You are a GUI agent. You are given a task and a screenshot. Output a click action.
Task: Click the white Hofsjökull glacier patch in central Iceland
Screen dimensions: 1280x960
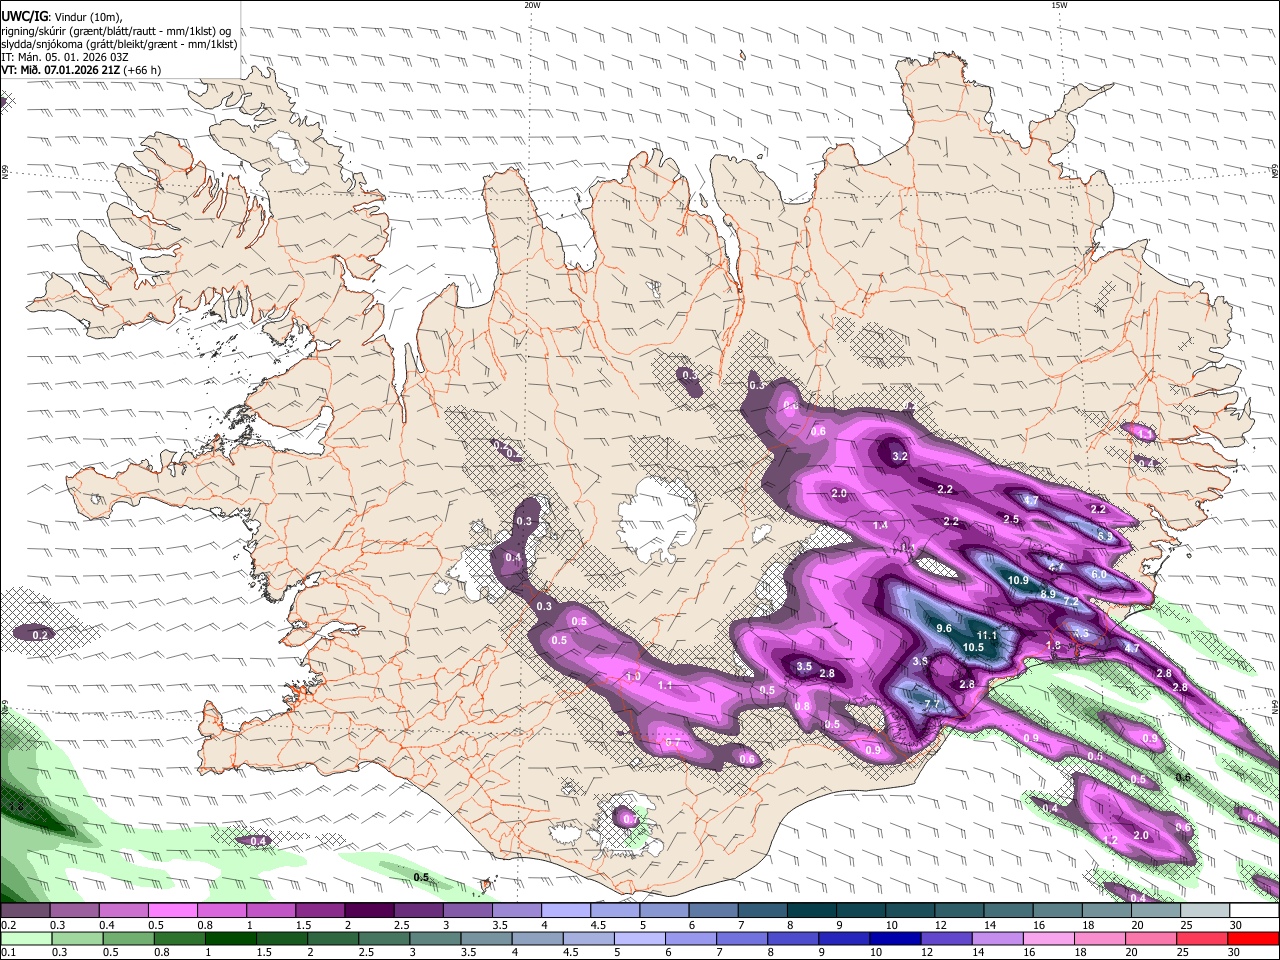(656, 519)
